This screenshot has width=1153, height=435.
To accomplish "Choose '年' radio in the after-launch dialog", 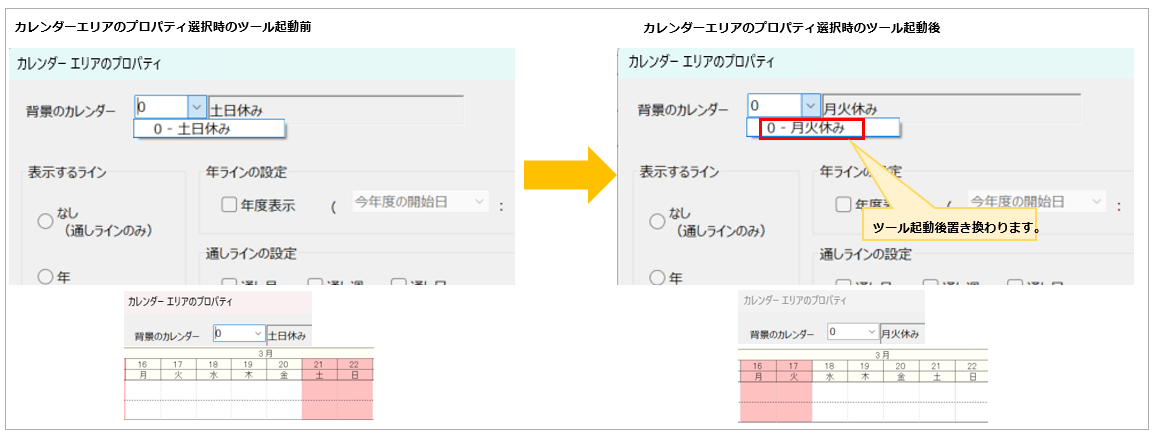I will 659,277.
